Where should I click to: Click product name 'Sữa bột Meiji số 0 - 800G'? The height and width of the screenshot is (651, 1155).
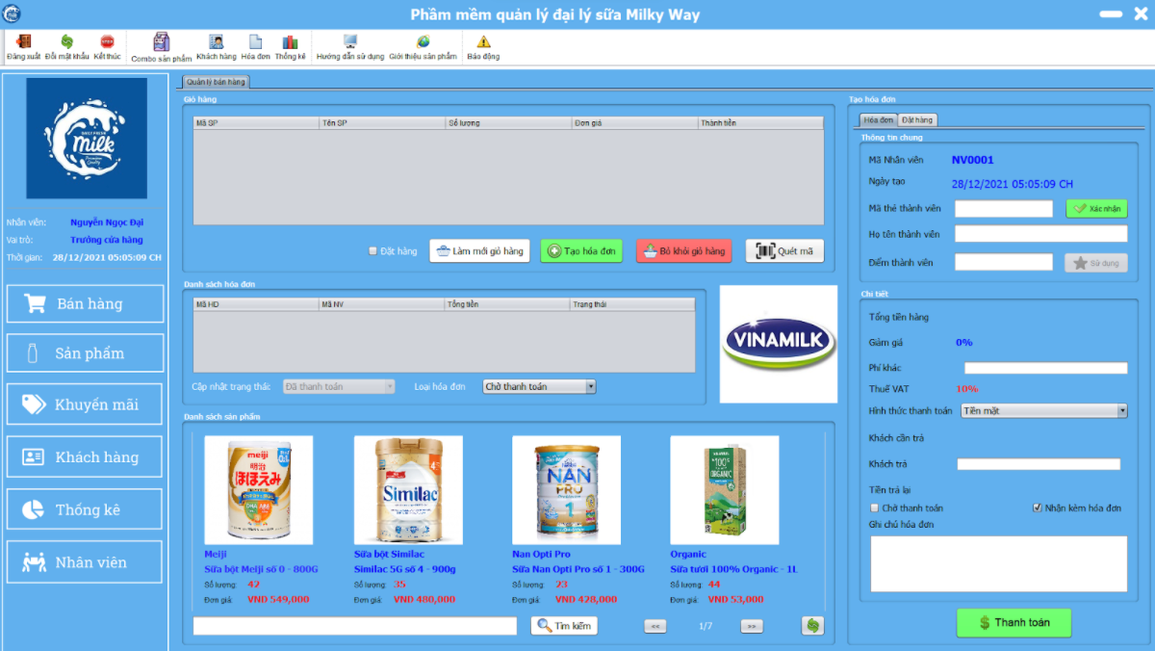[261, 569]
